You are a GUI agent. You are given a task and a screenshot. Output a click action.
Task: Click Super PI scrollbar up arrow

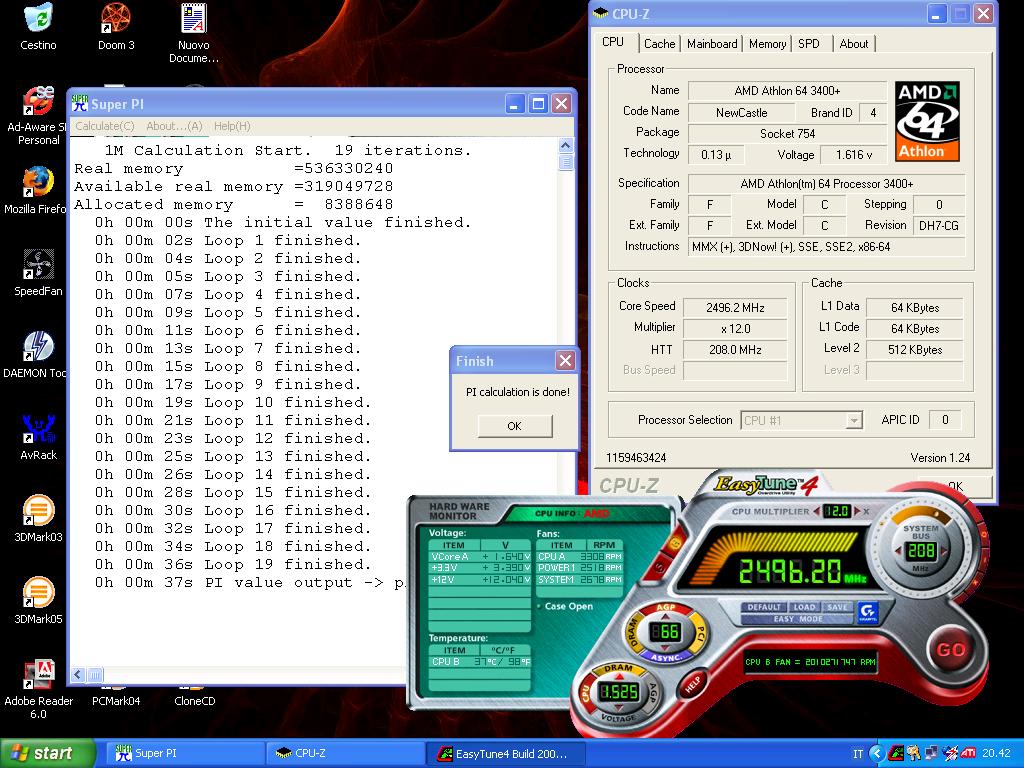tap(566, 146)
